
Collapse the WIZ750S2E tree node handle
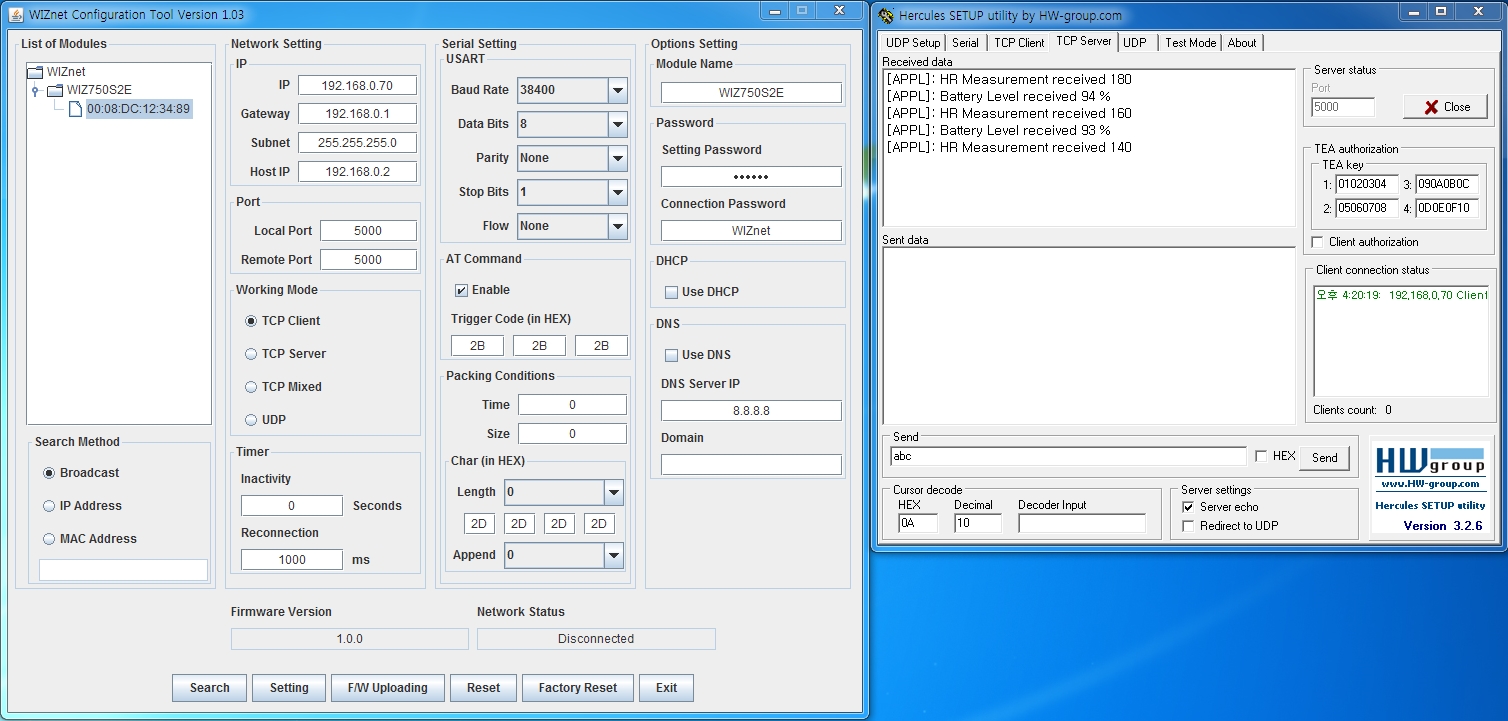click(x=35, y=90)
